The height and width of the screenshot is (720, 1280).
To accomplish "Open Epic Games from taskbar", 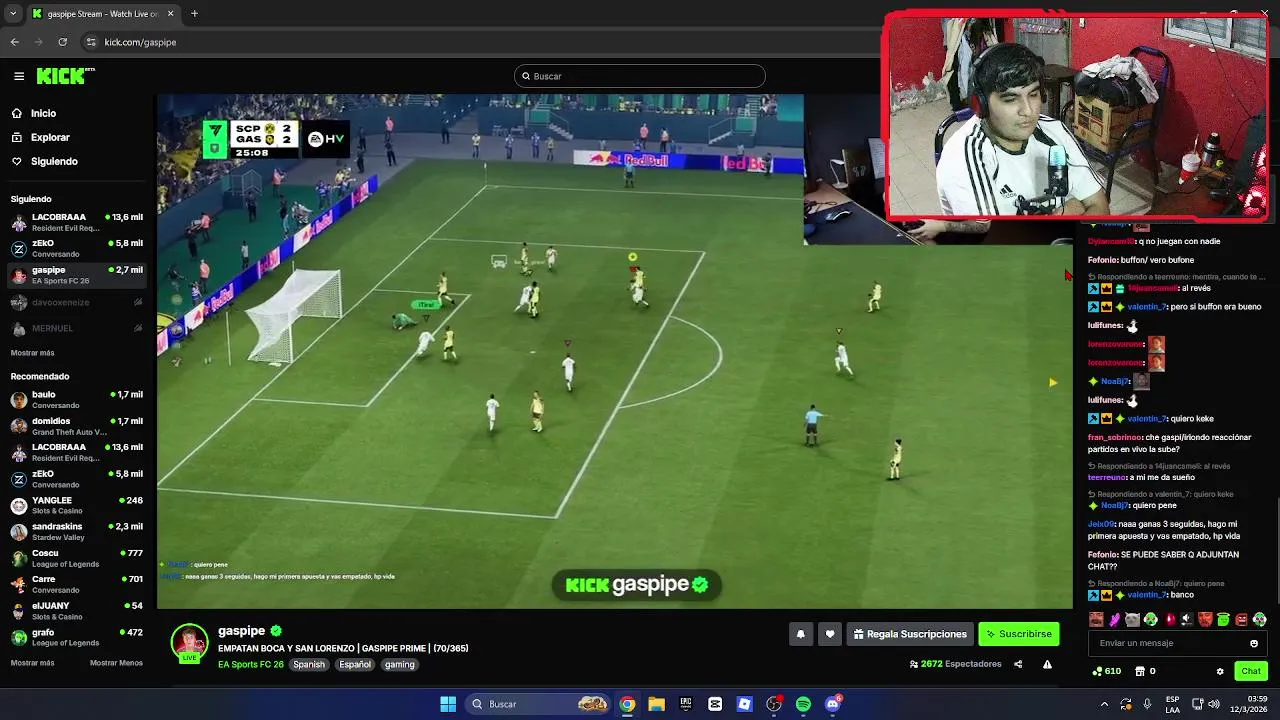I will (x=686, y=704).
